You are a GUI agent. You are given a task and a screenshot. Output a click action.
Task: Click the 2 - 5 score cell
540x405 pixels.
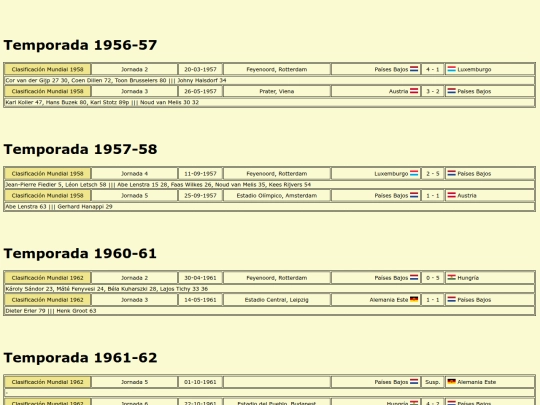(433, 174)
